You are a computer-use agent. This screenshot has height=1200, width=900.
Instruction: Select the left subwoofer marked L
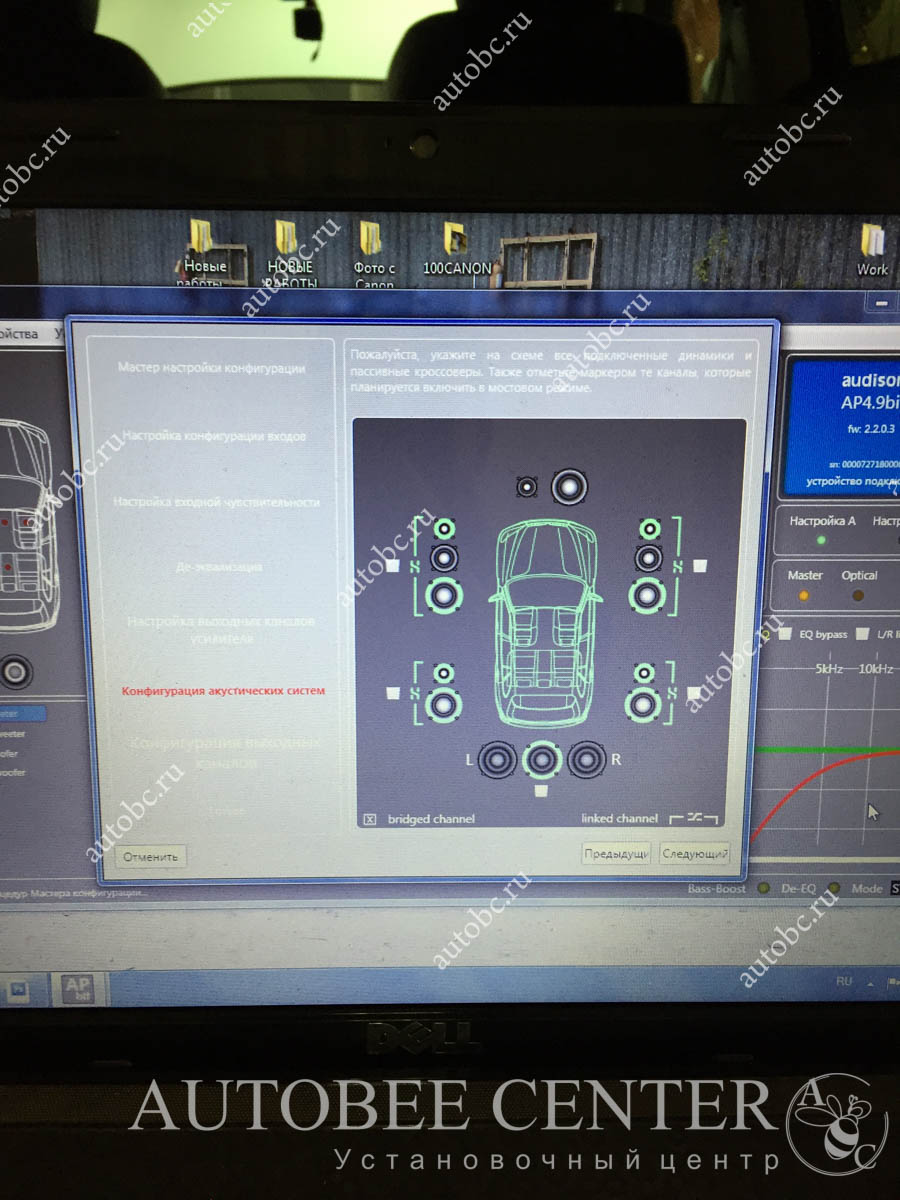497,761
